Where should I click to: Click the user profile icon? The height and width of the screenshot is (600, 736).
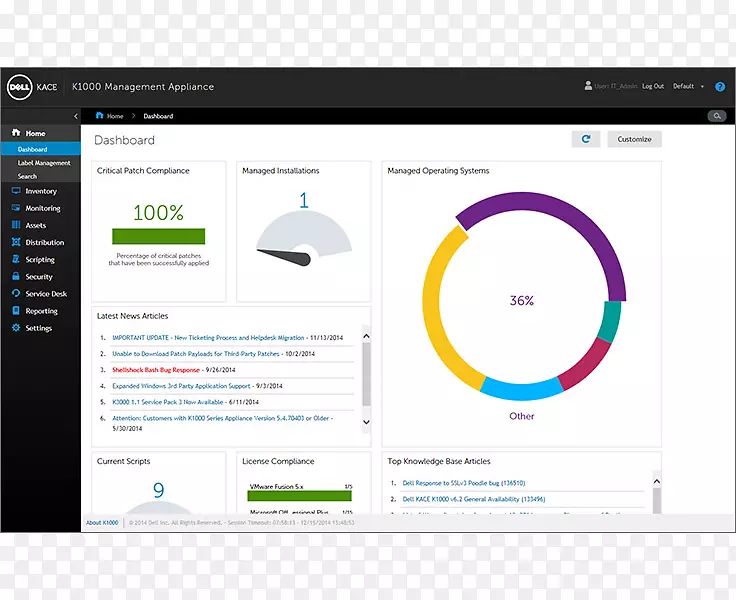point(588,85)
